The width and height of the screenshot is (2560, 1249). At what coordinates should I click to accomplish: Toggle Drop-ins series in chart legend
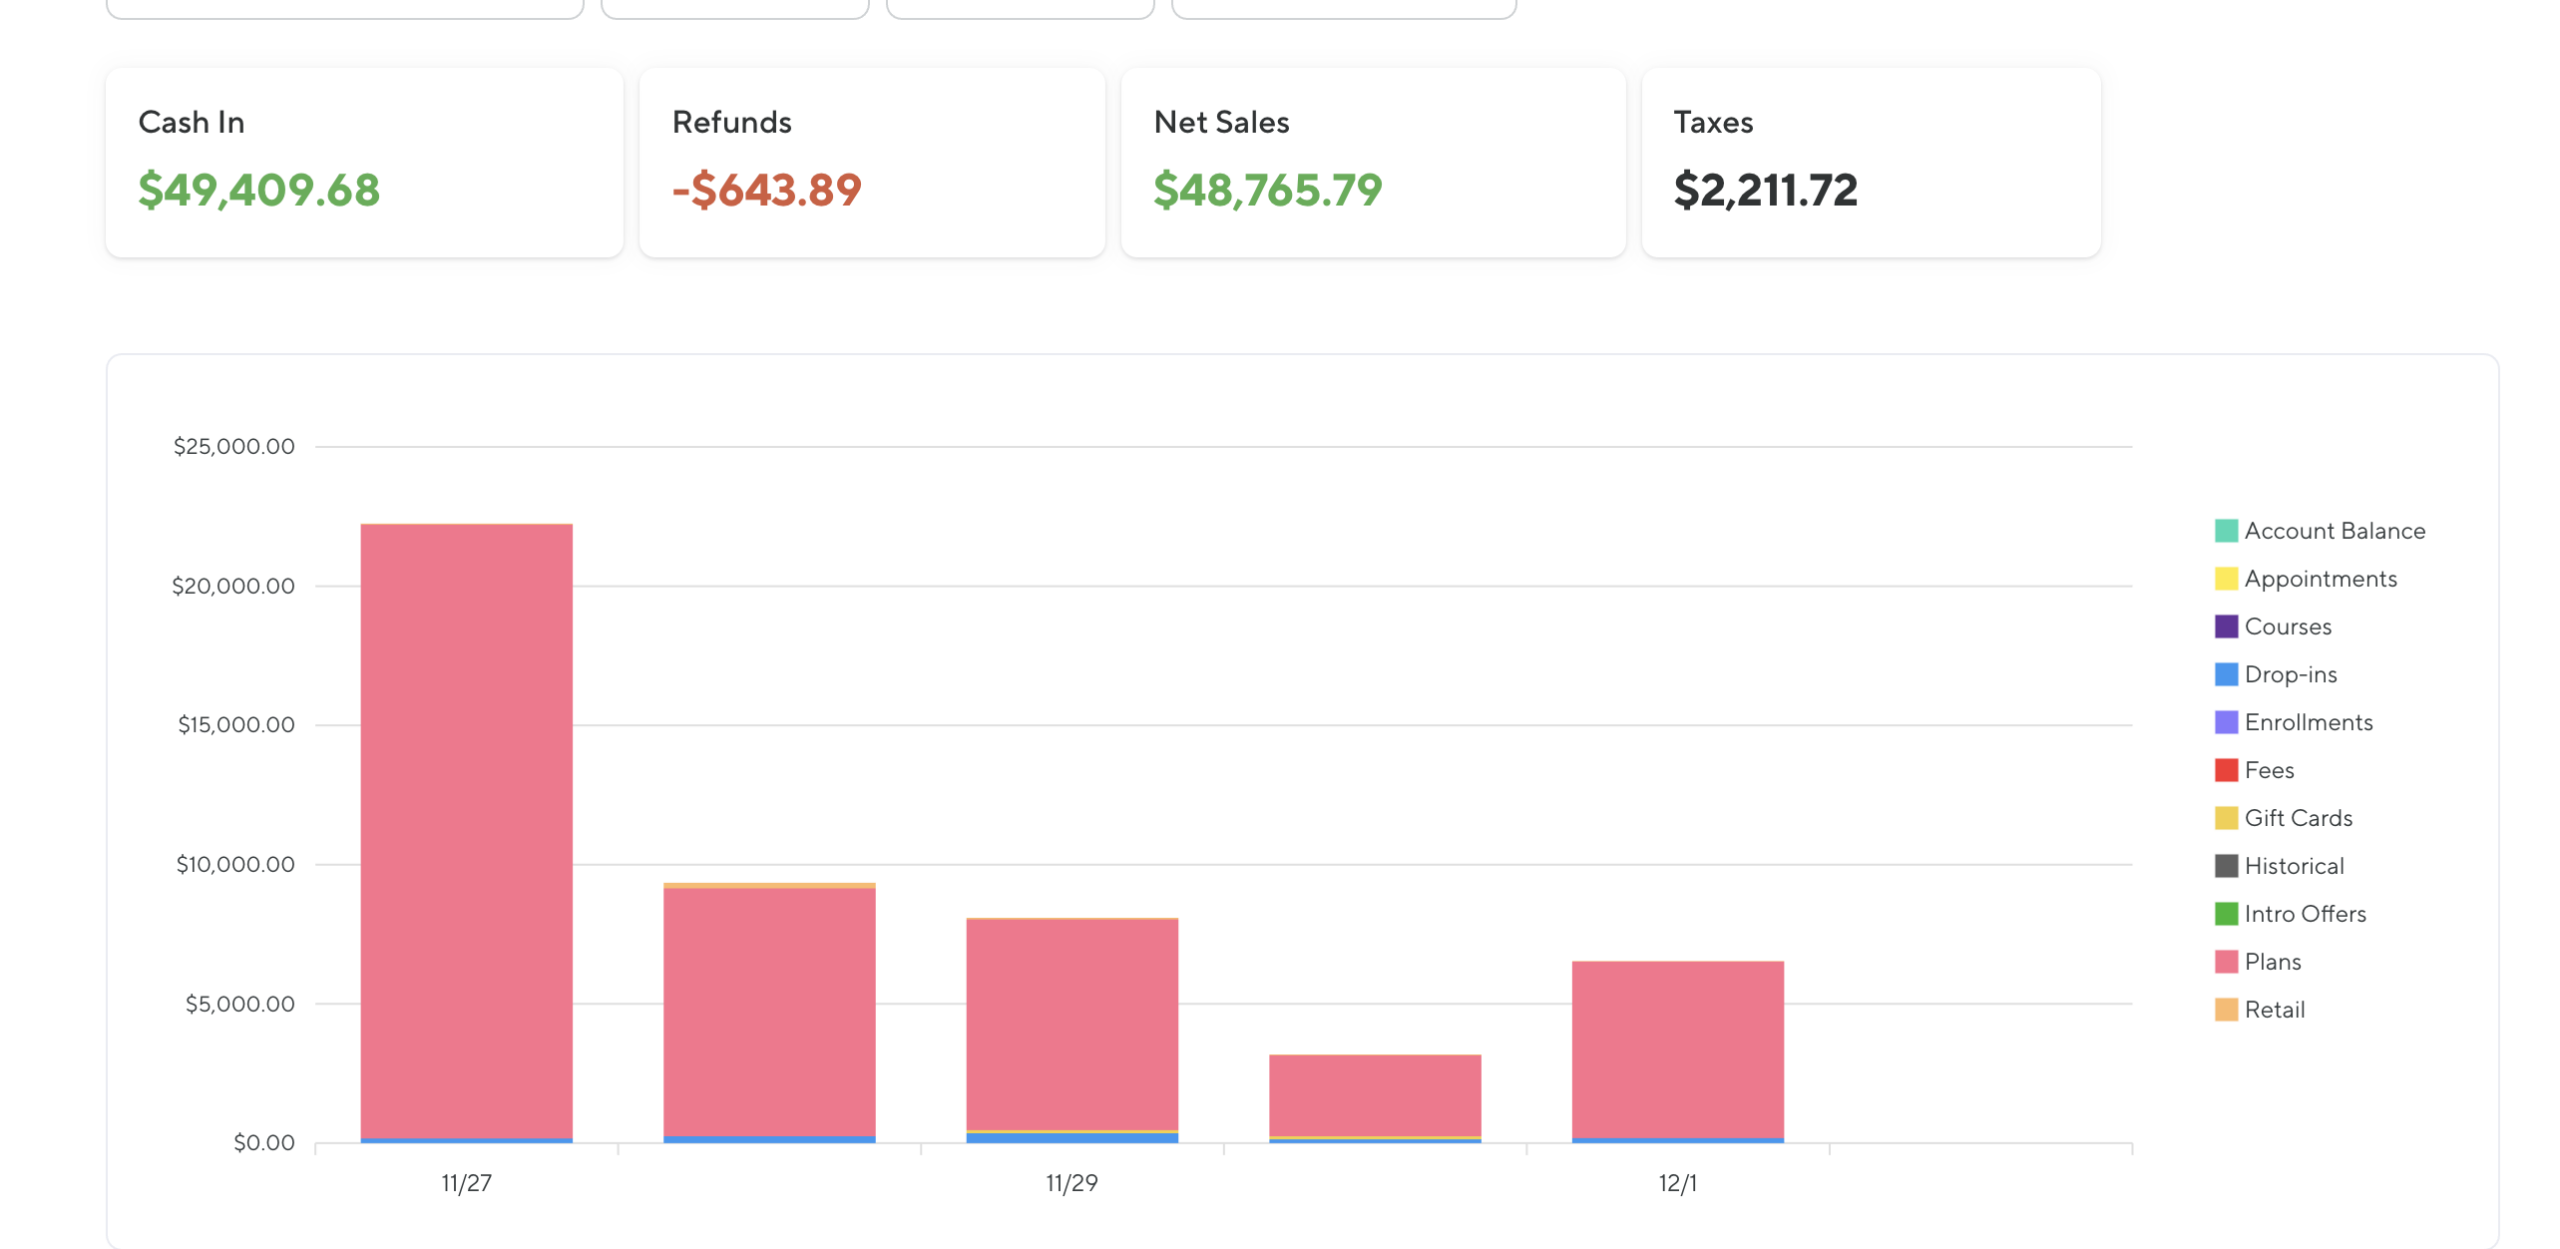tap(2289, 675)
